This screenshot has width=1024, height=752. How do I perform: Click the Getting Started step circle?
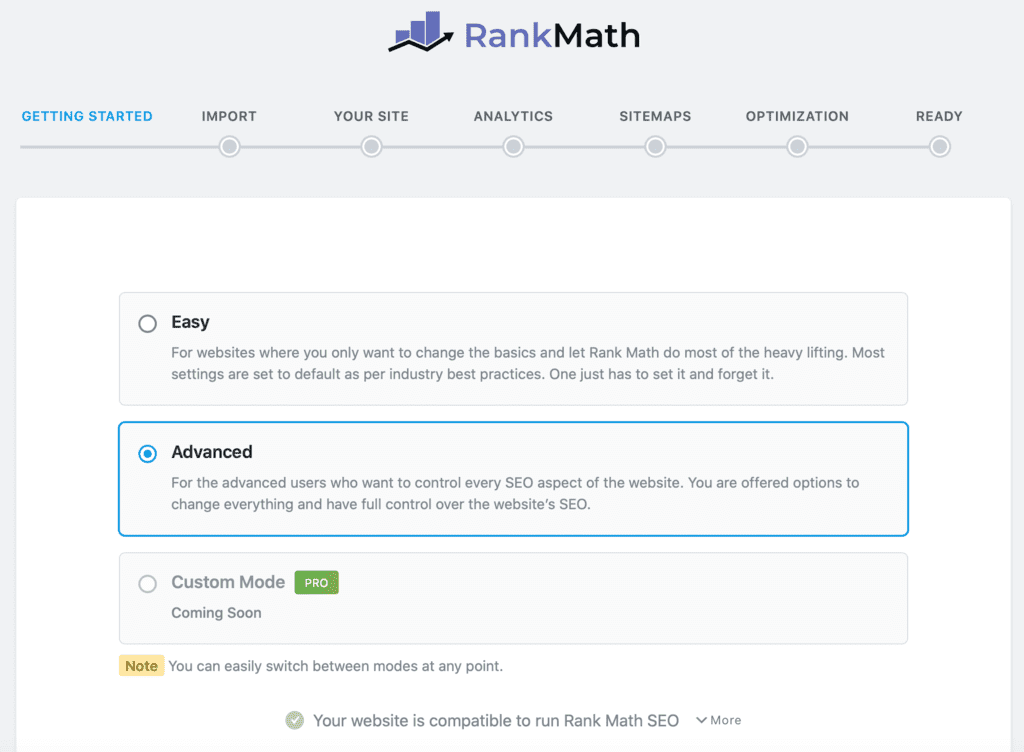[x=87, y=146]
